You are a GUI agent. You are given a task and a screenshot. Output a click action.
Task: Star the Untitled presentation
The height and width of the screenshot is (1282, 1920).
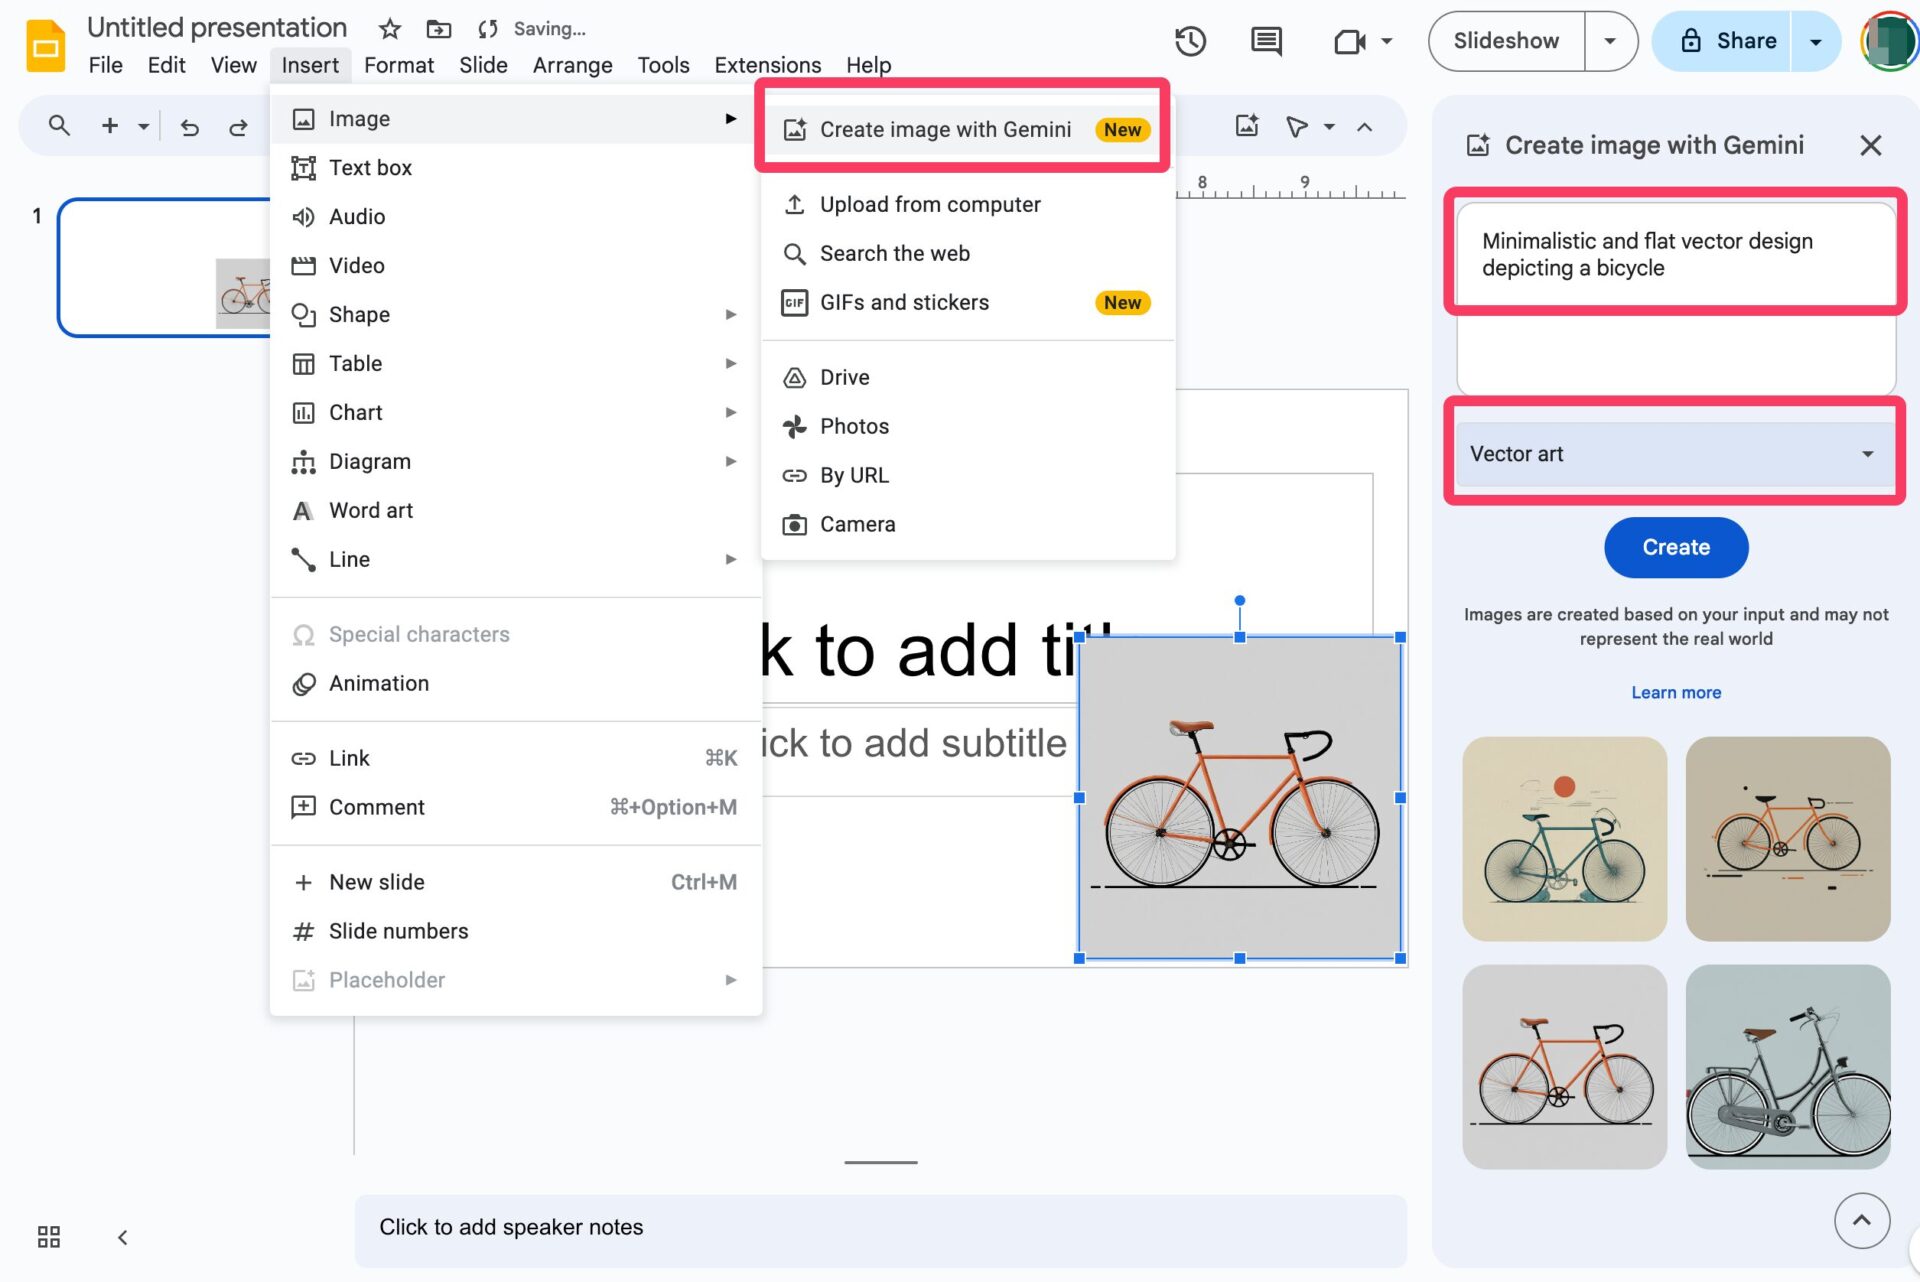point(390,29)
